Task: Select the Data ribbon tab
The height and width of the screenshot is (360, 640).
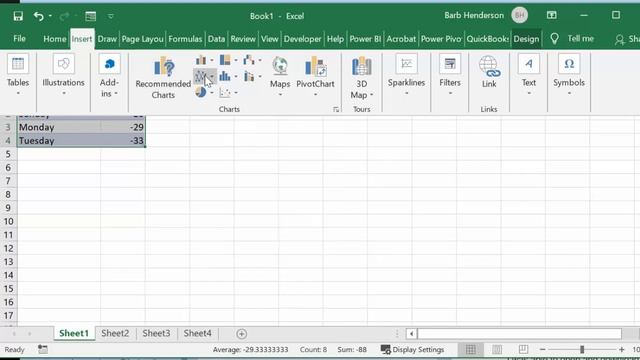Action: coord(216,39)
